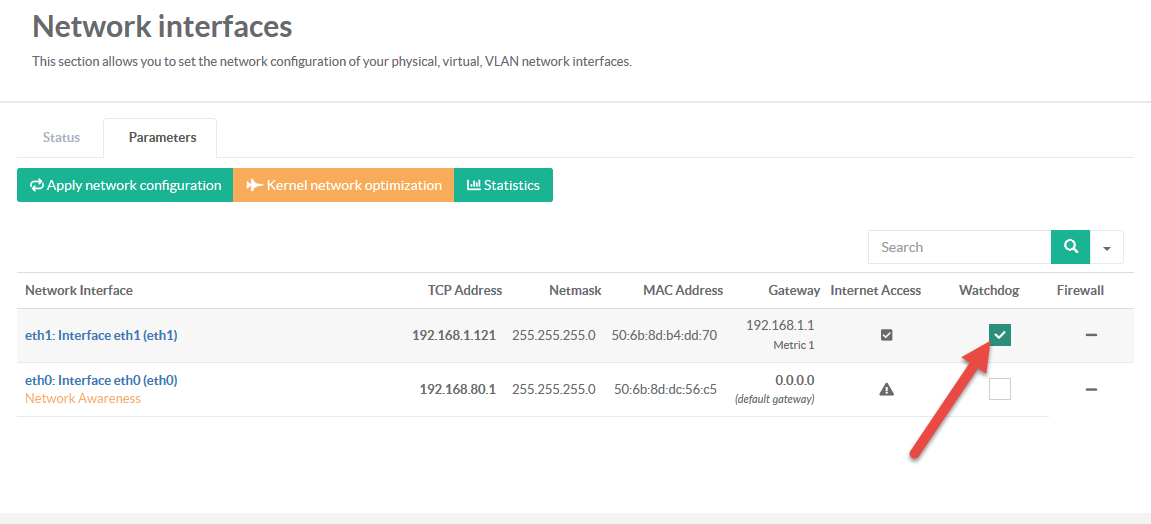This screenshot has height=524, width=1151.
Task: Click the Network Interface column header
Action: (79, 290)
